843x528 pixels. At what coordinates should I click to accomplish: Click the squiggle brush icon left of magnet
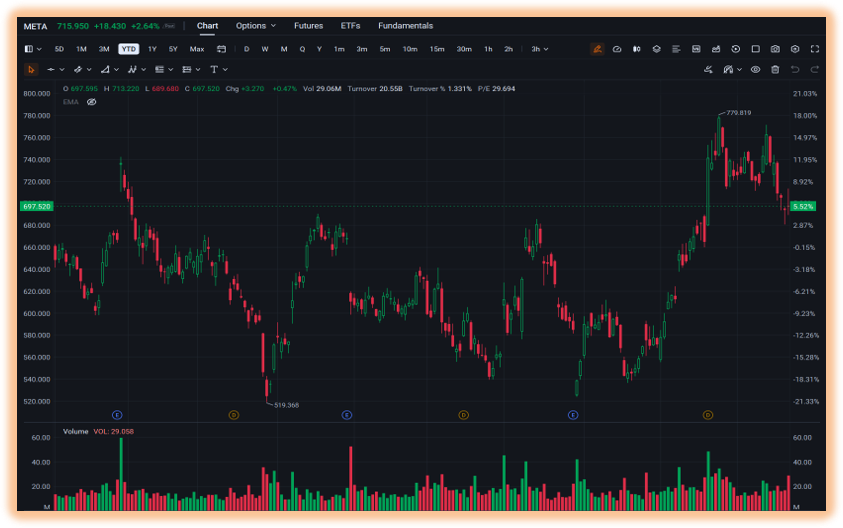(709, 69)
